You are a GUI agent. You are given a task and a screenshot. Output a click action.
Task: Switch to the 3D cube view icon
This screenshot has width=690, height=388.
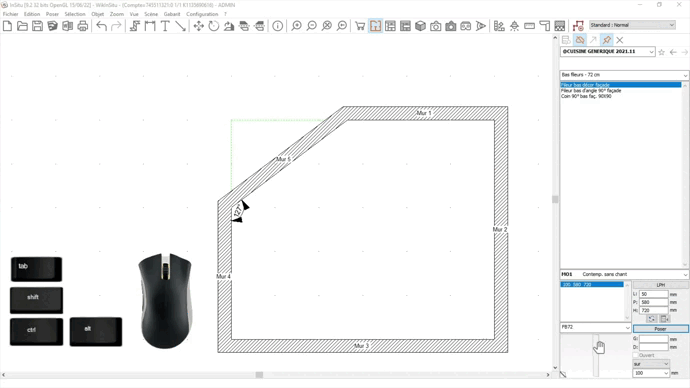point(420,26)
